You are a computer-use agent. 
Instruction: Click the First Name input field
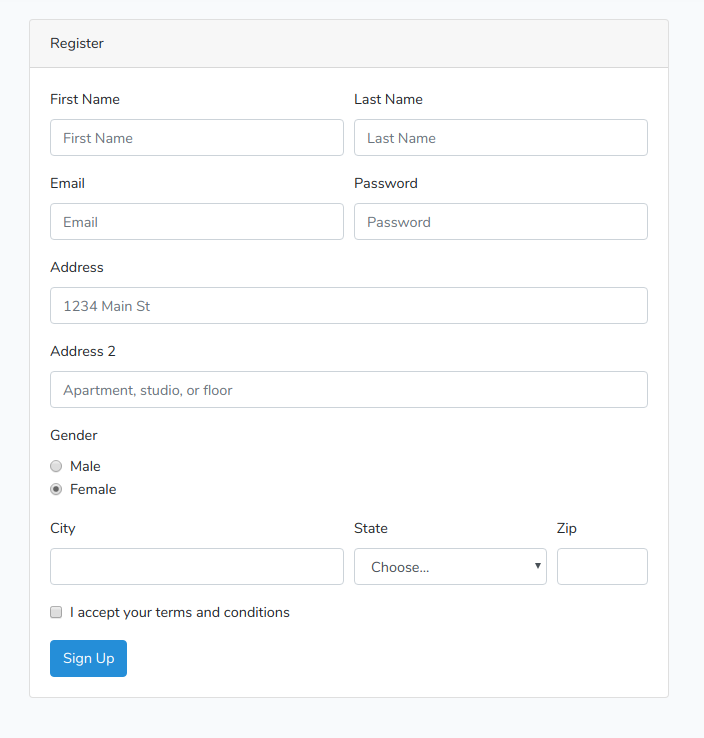point(197,137)
